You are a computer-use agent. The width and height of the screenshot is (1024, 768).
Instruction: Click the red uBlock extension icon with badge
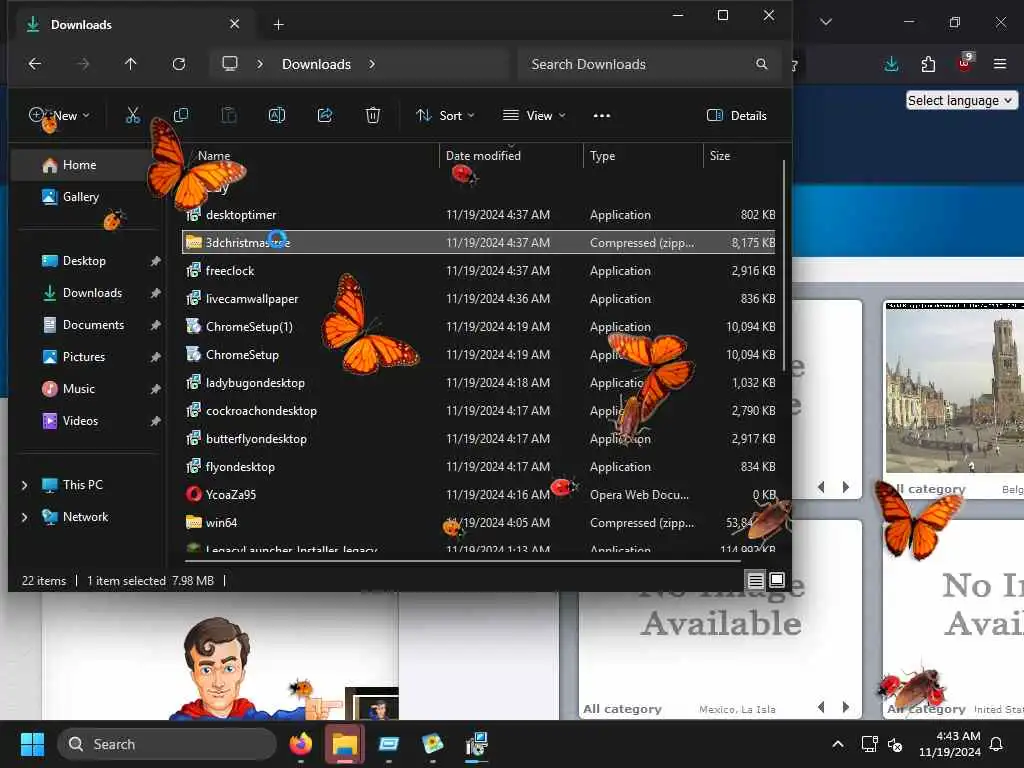[x=965, y=63]
